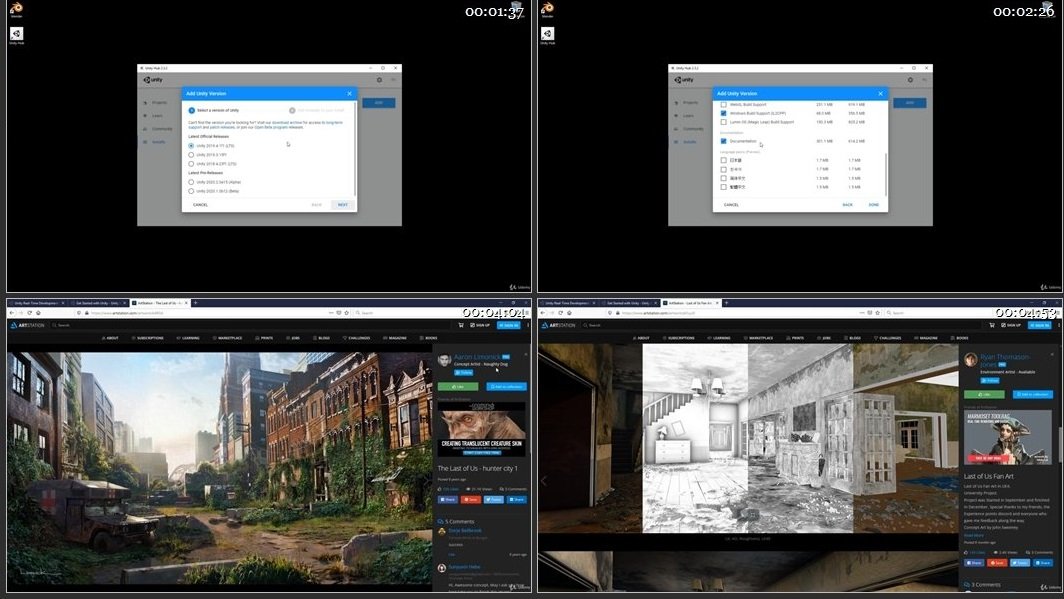This screenshot has width=1064, height=599.
Task: Click the blue ADD button behind the version-selection dialog
Action: tap(379, 102)
